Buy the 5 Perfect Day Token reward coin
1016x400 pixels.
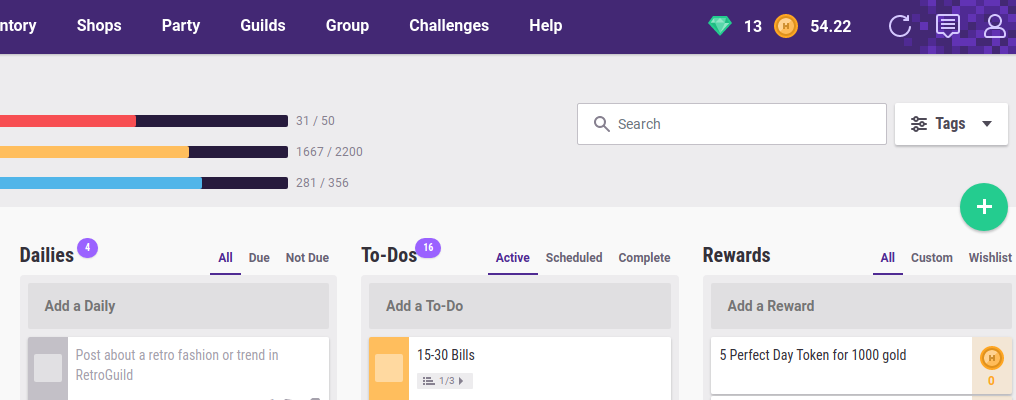click(x=991, y=359)
